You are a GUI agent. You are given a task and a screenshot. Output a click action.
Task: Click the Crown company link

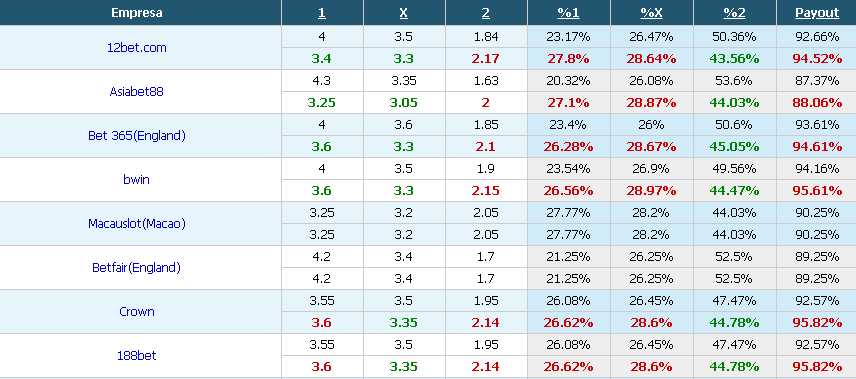[136, 312]
